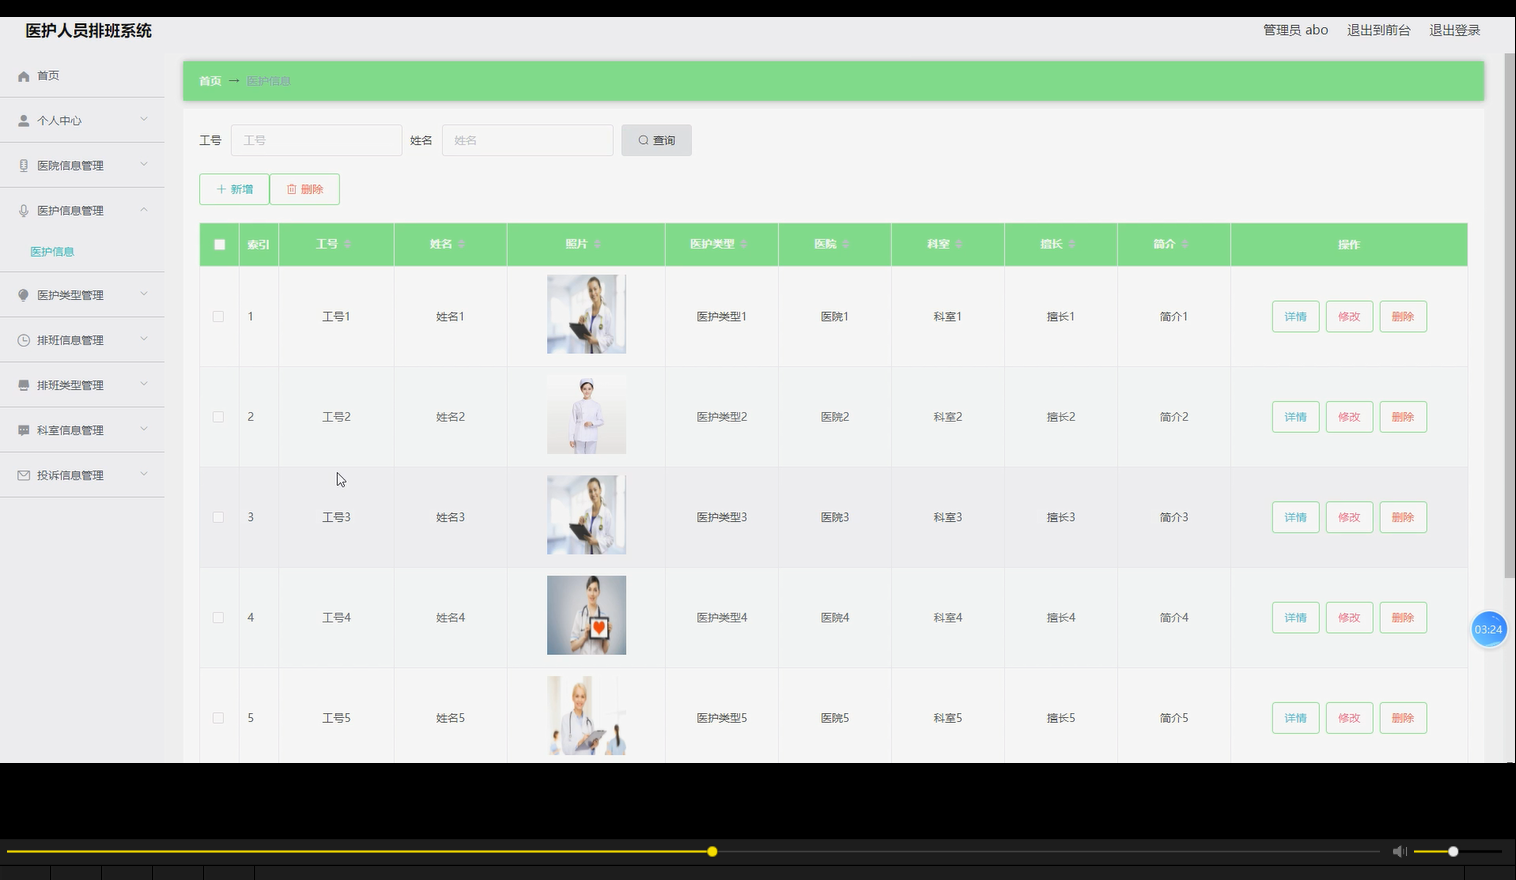The width and height of the screenshot is (1516, 880).
Task: Click the clock icon next to 排班信息管理
Action: 24,340
